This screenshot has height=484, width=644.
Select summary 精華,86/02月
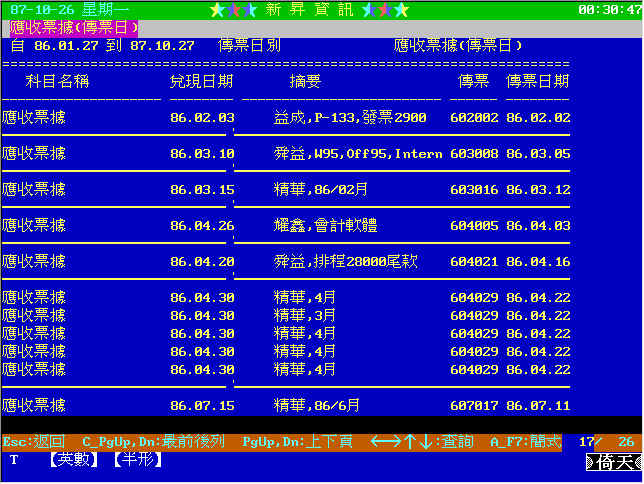tap(320, 189)
